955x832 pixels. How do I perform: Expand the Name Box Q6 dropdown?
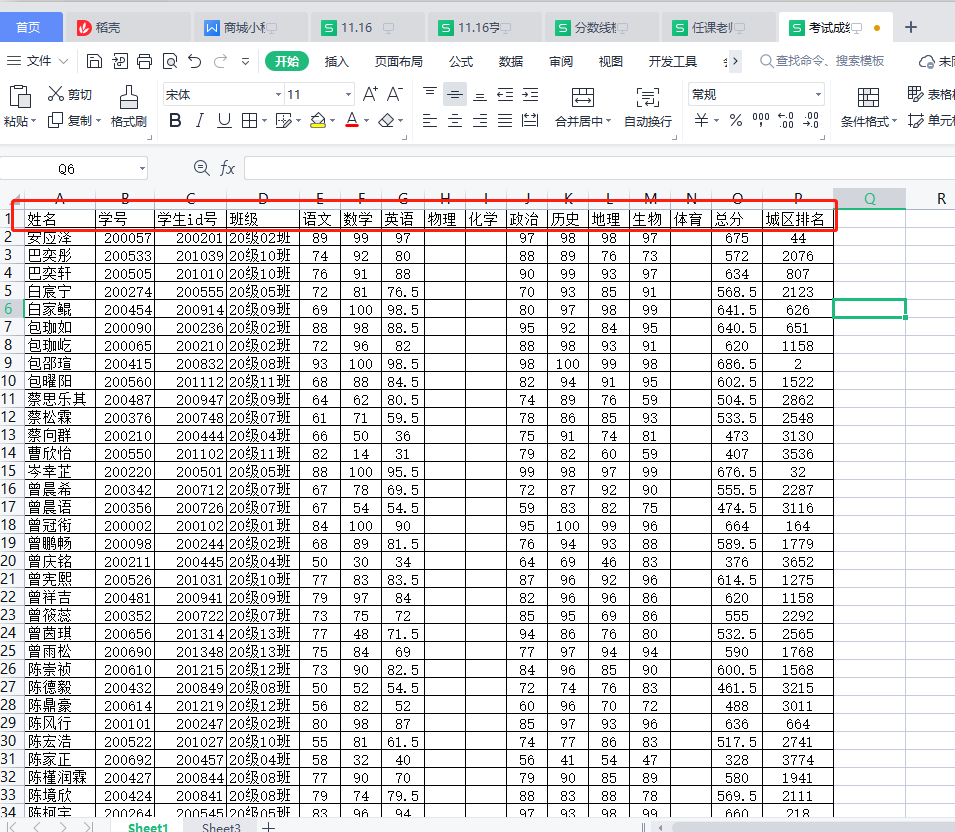click(142, 169)
